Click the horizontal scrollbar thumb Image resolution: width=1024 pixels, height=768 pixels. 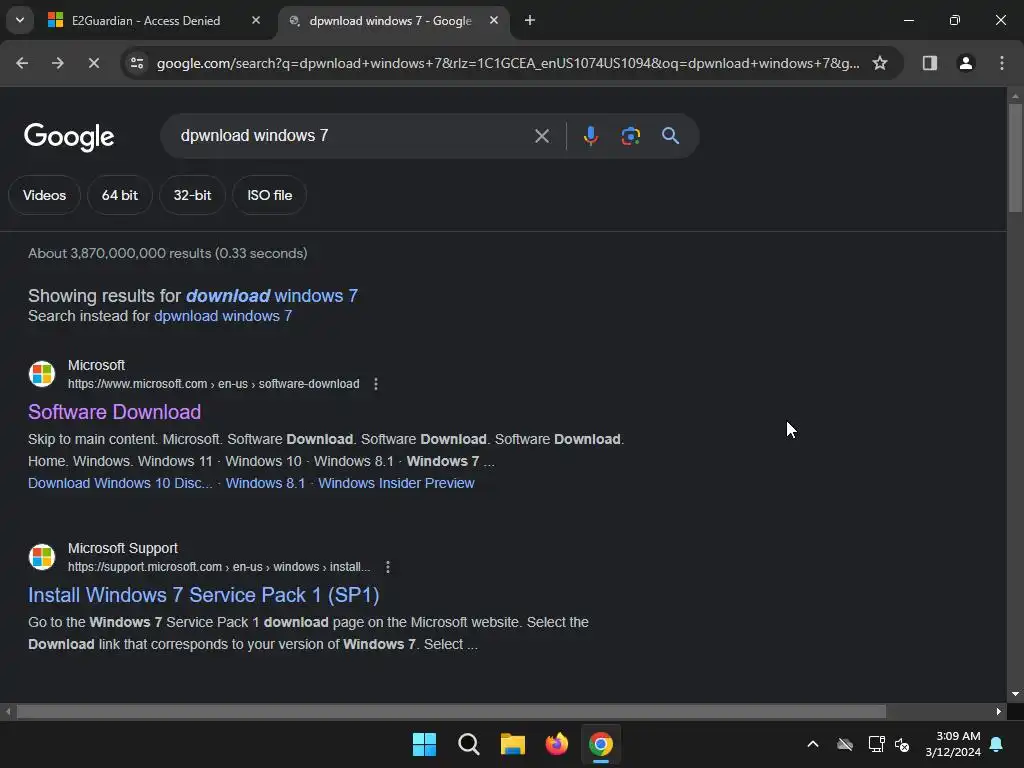(x=451, y=711)
